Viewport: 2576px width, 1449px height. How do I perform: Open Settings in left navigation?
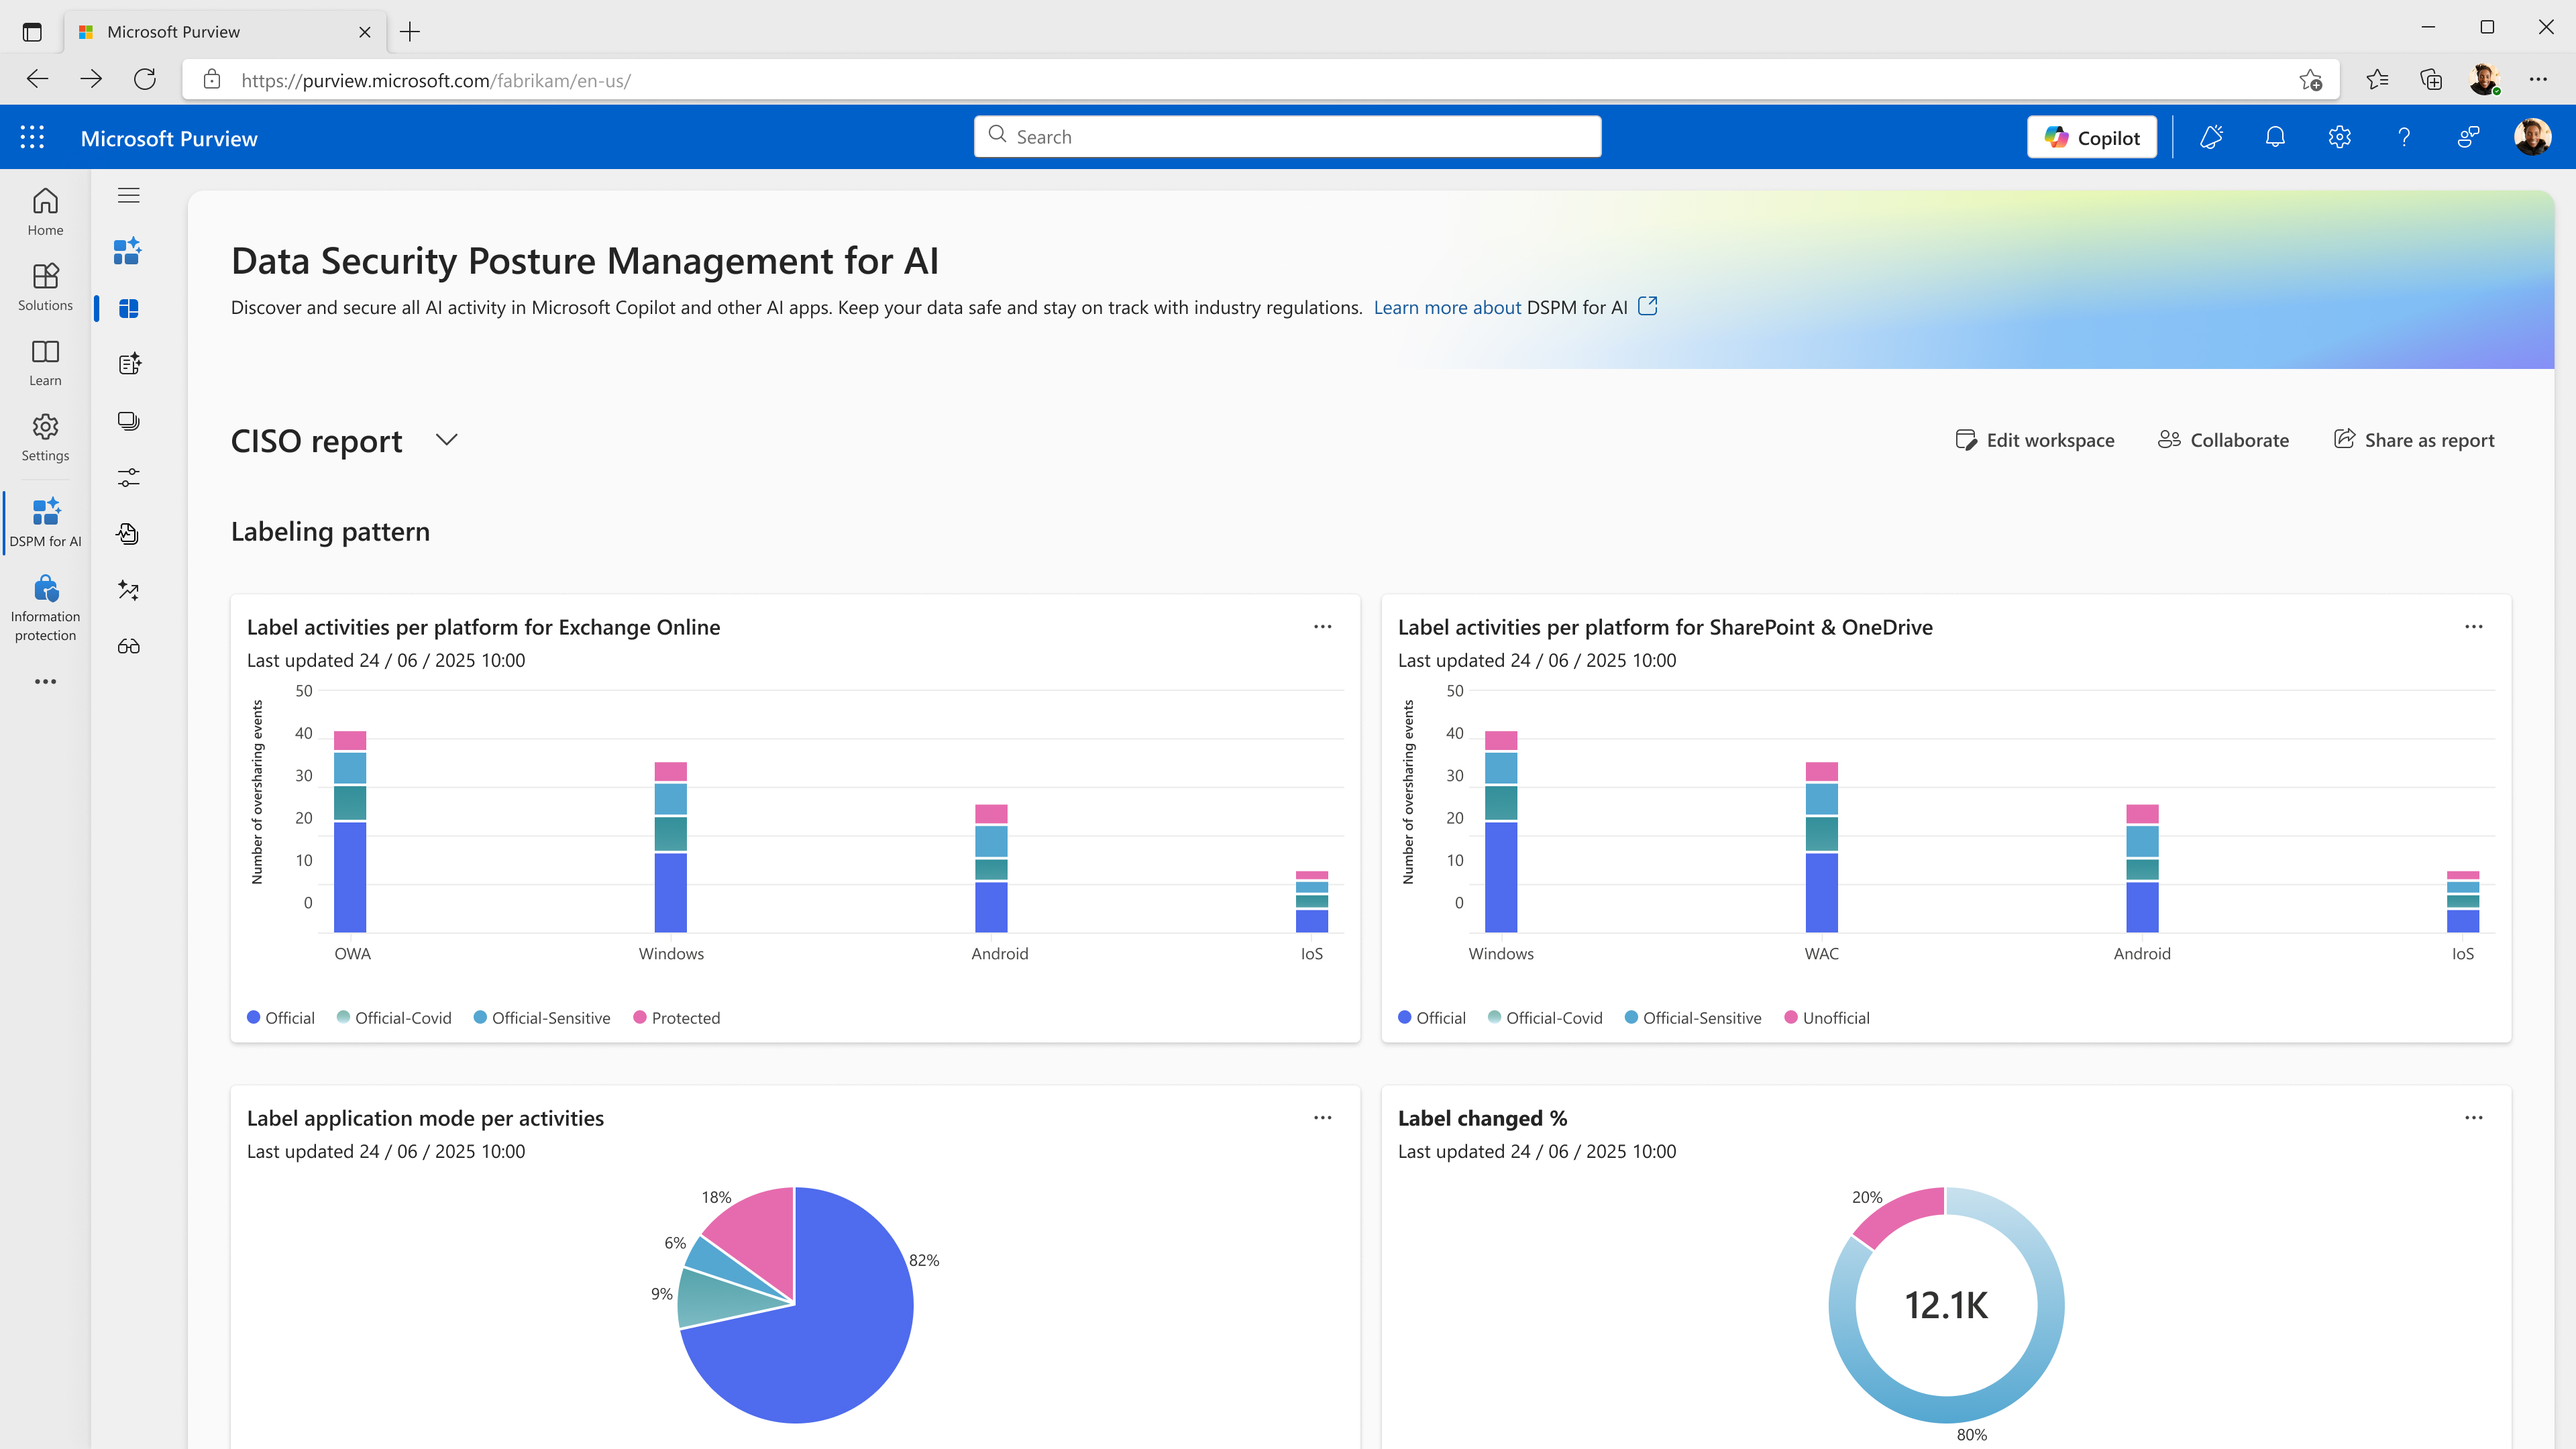click(45, 438)
